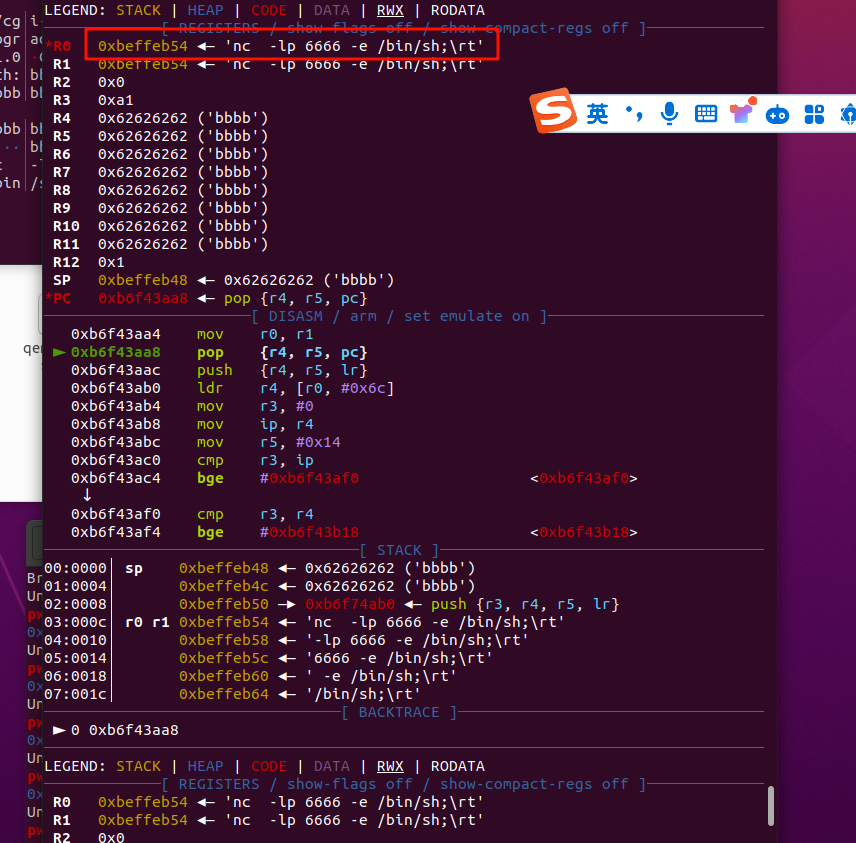Open the skin shirt icon in IME bar
The image size is (856, 843).
(741, 113)
